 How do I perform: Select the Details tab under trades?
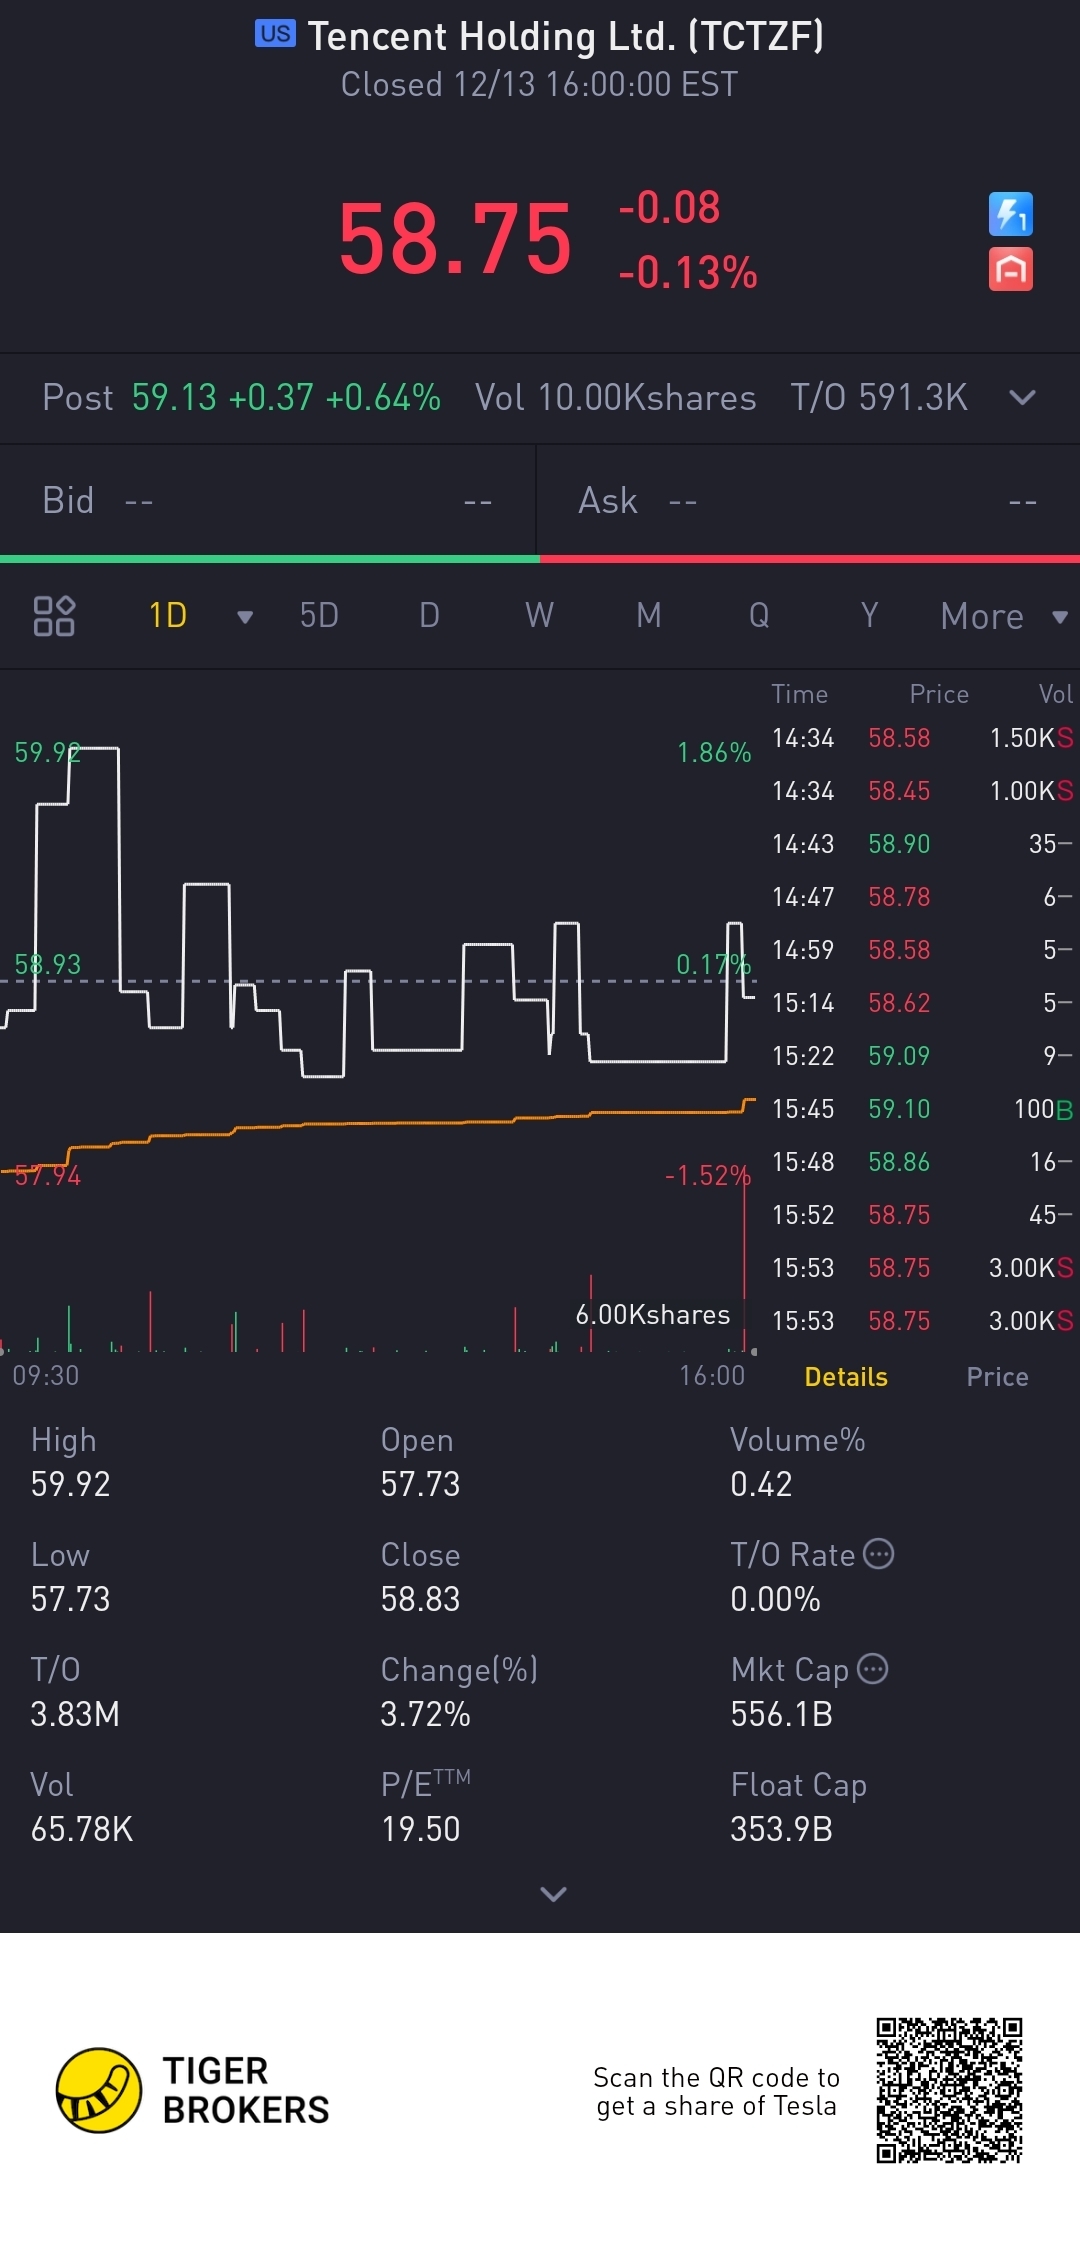coord(846,1377)
